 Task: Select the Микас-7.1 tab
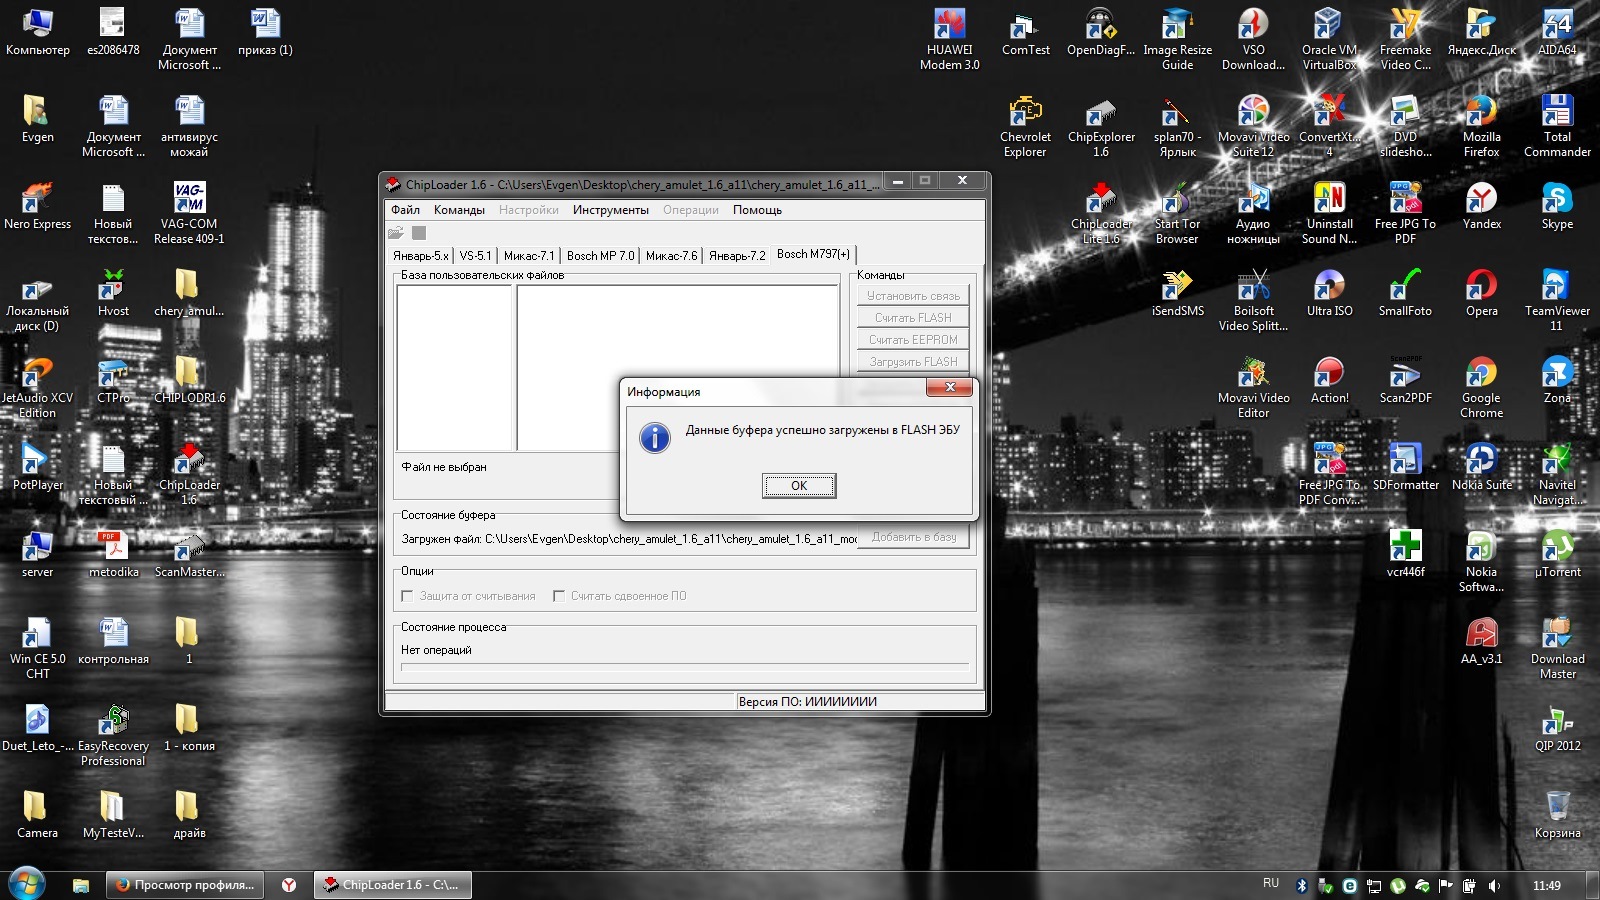coord(529,256)
